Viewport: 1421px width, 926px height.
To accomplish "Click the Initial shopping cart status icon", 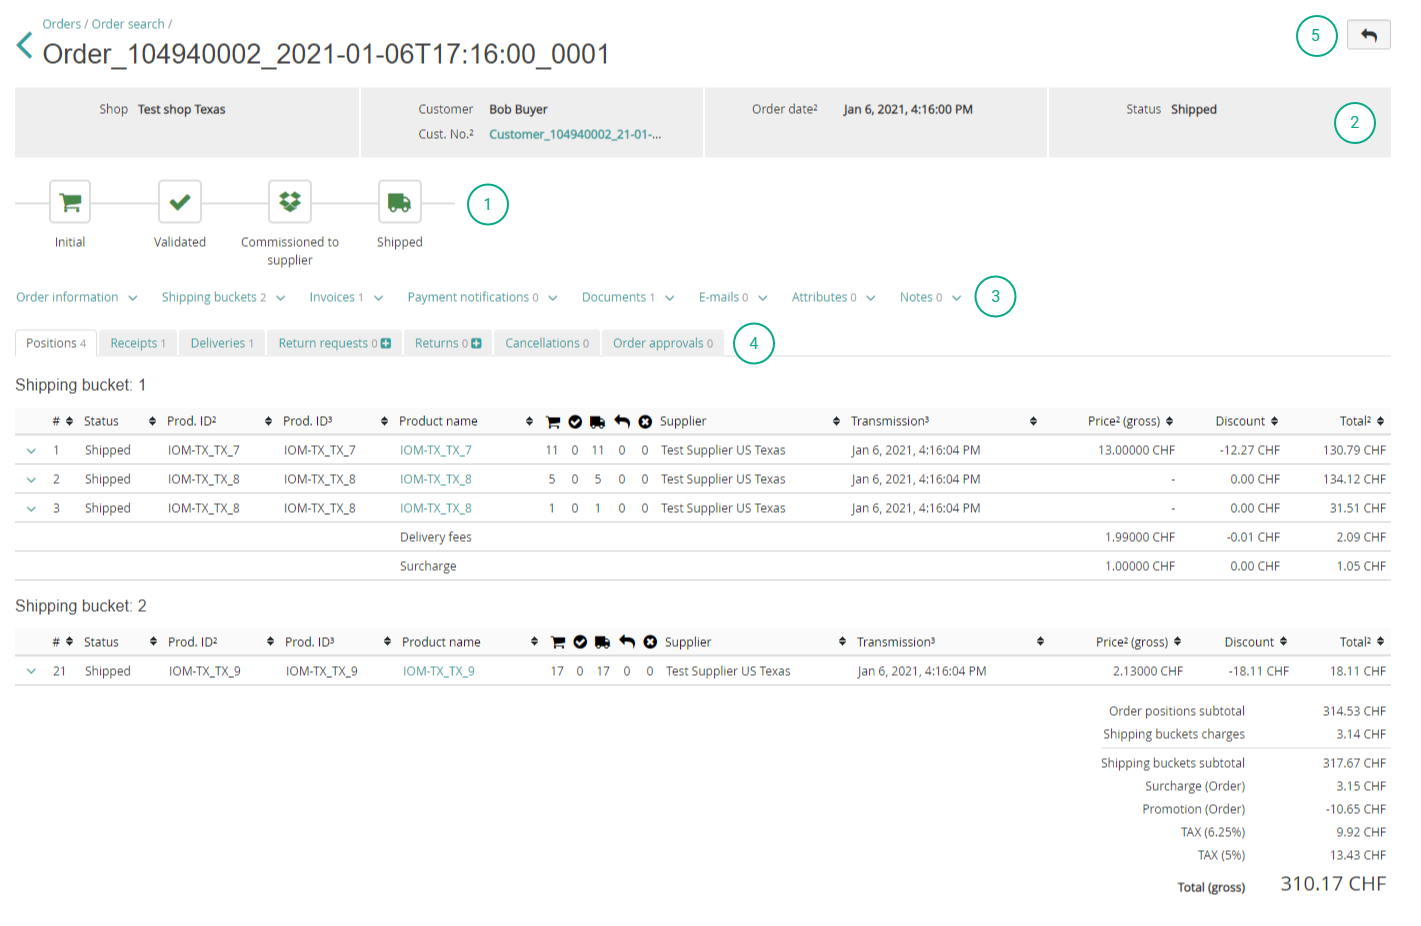I will pyautogui.click(x=70, y=201).
